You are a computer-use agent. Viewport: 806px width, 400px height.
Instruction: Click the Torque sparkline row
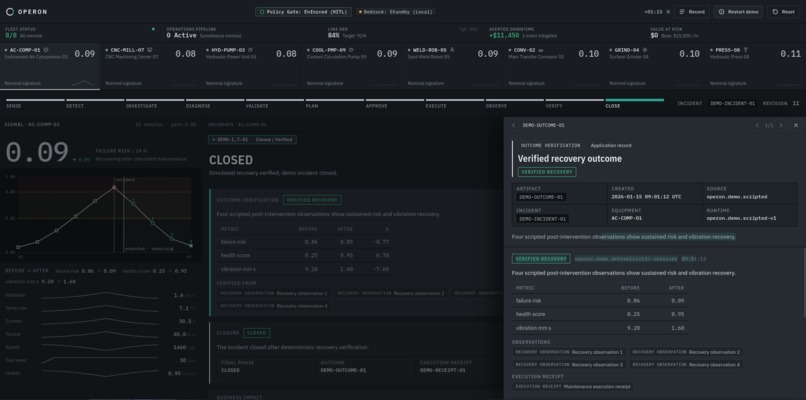point(100,334)
